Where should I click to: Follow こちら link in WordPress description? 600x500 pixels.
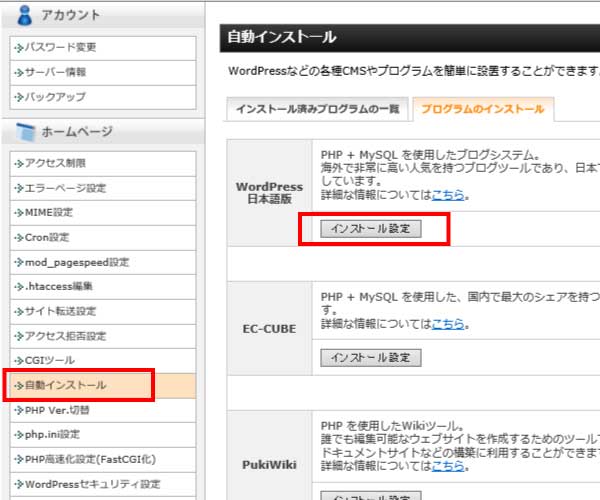click(448, 195)
